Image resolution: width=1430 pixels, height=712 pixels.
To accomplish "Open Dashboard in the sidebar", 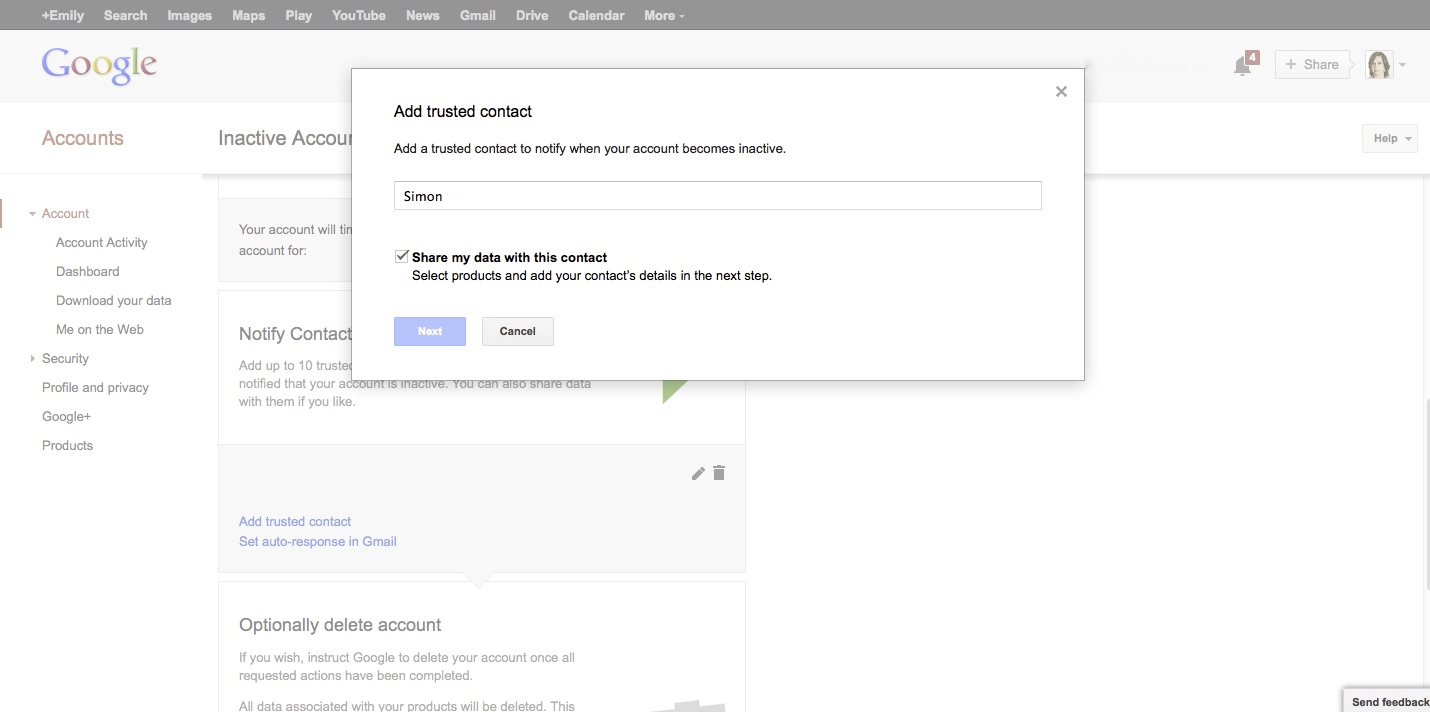I will (x=87, y=272).
